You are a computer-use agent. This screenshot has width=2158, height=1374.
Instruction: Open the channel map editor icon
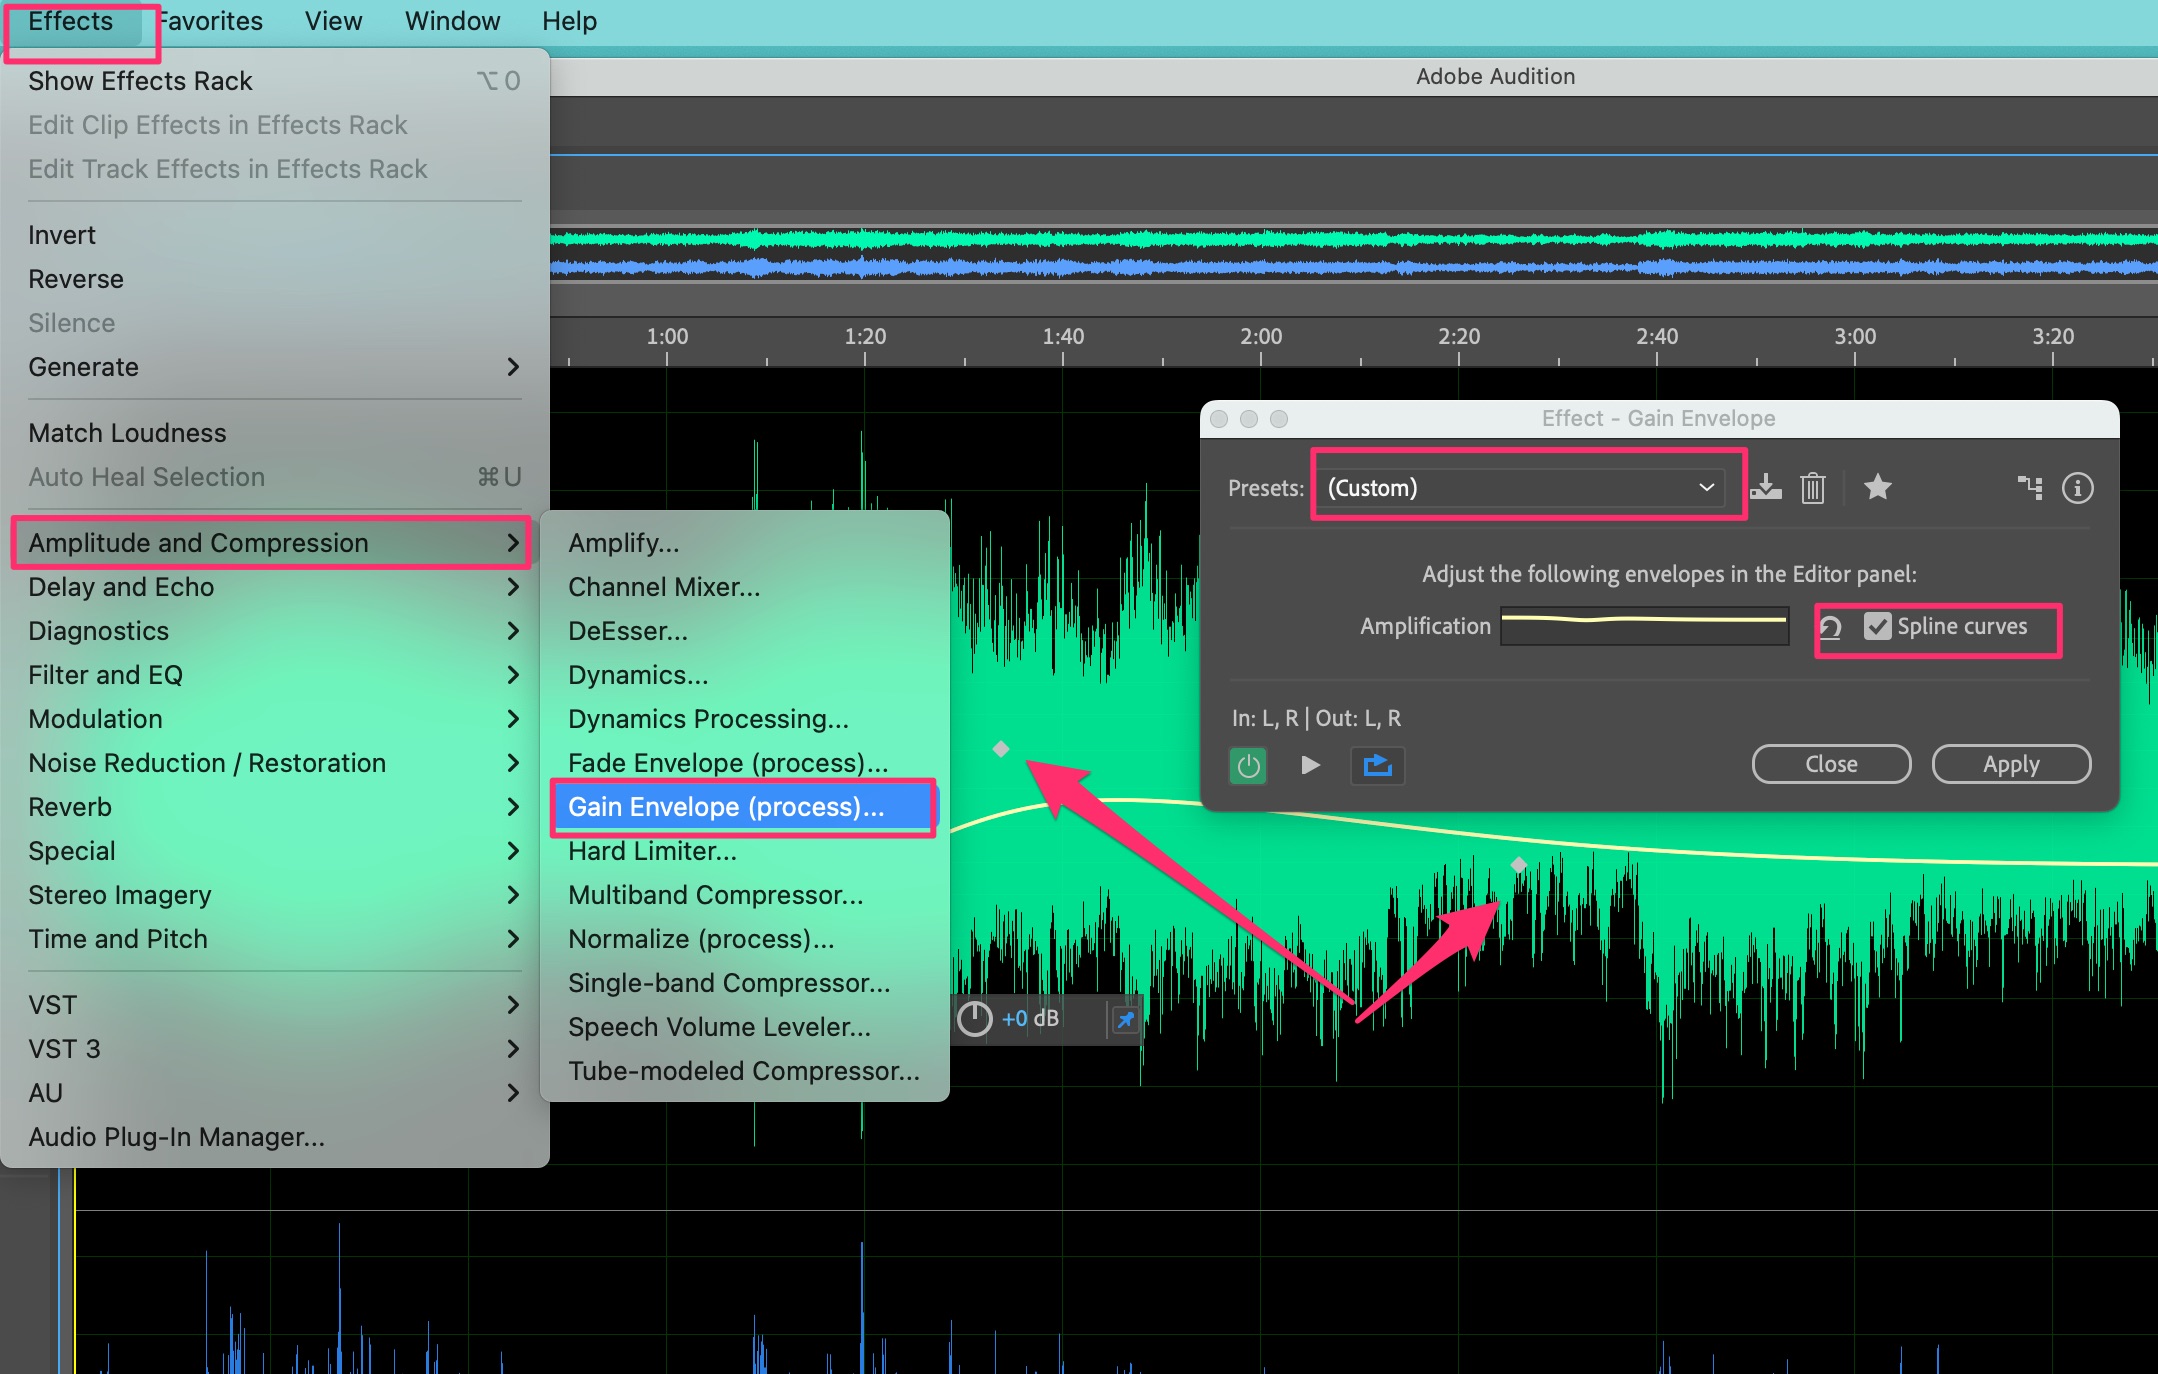click(x=2030, y=488)
